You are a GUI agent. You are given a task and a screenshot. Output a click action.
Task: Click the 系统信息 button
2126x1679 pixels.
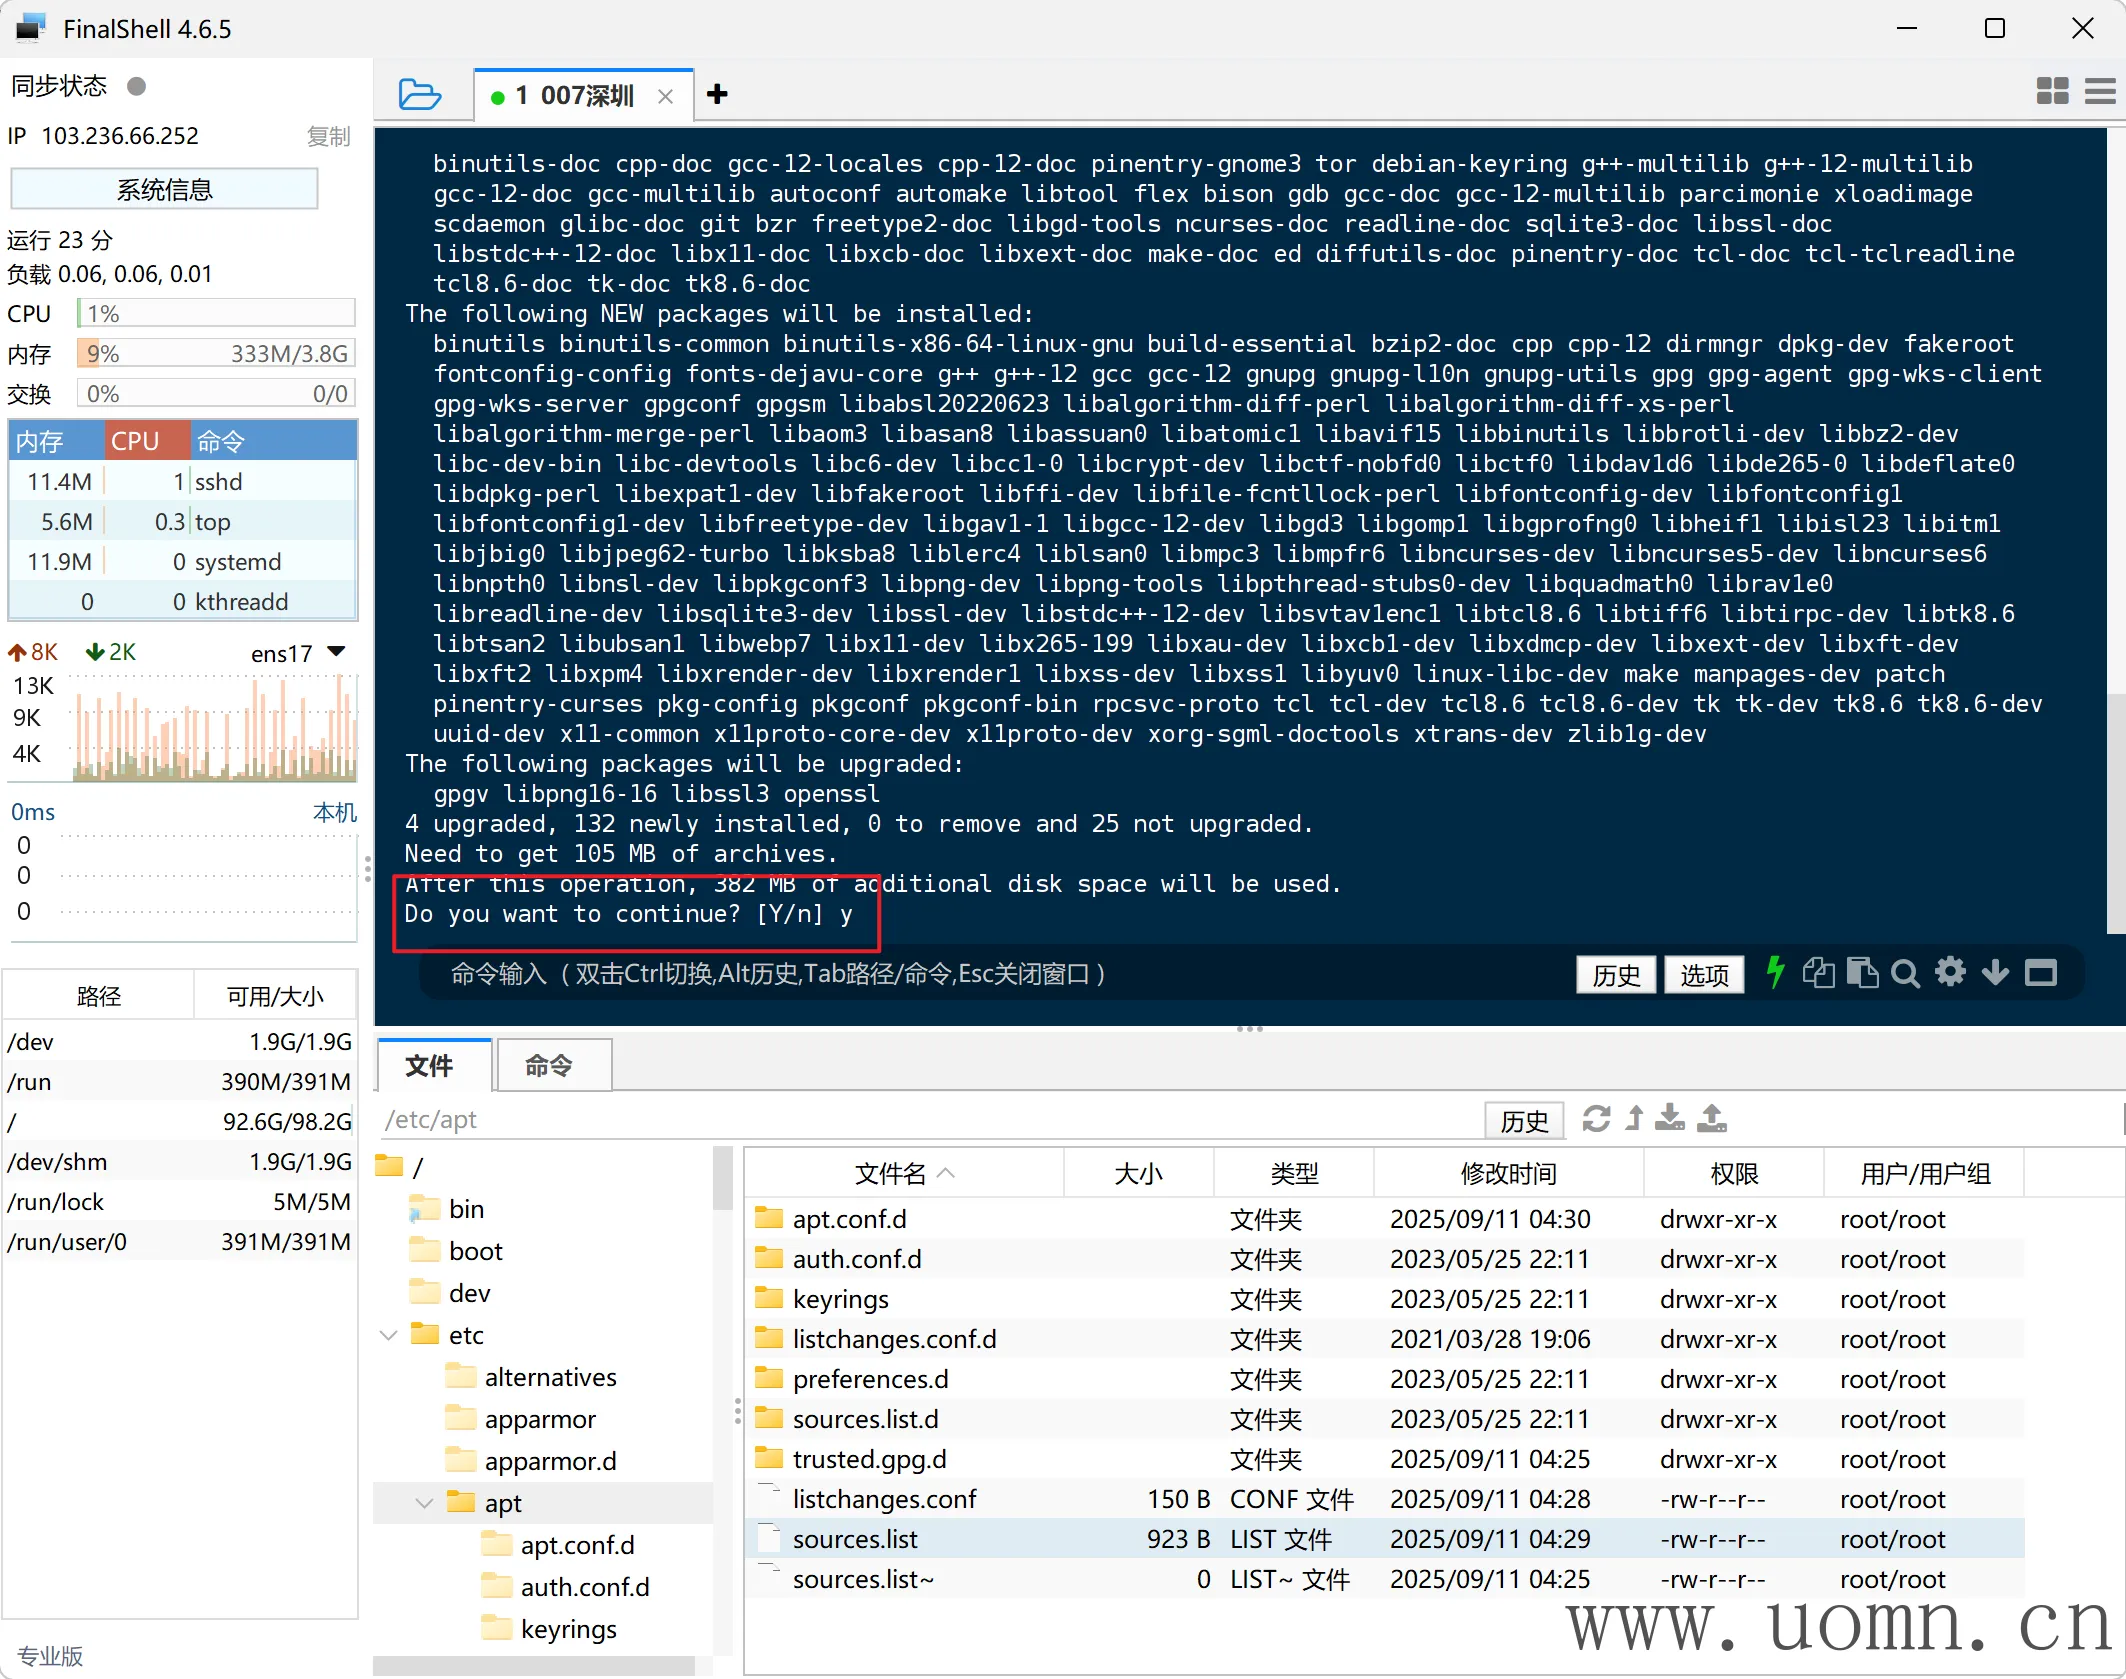click(165, 190)
